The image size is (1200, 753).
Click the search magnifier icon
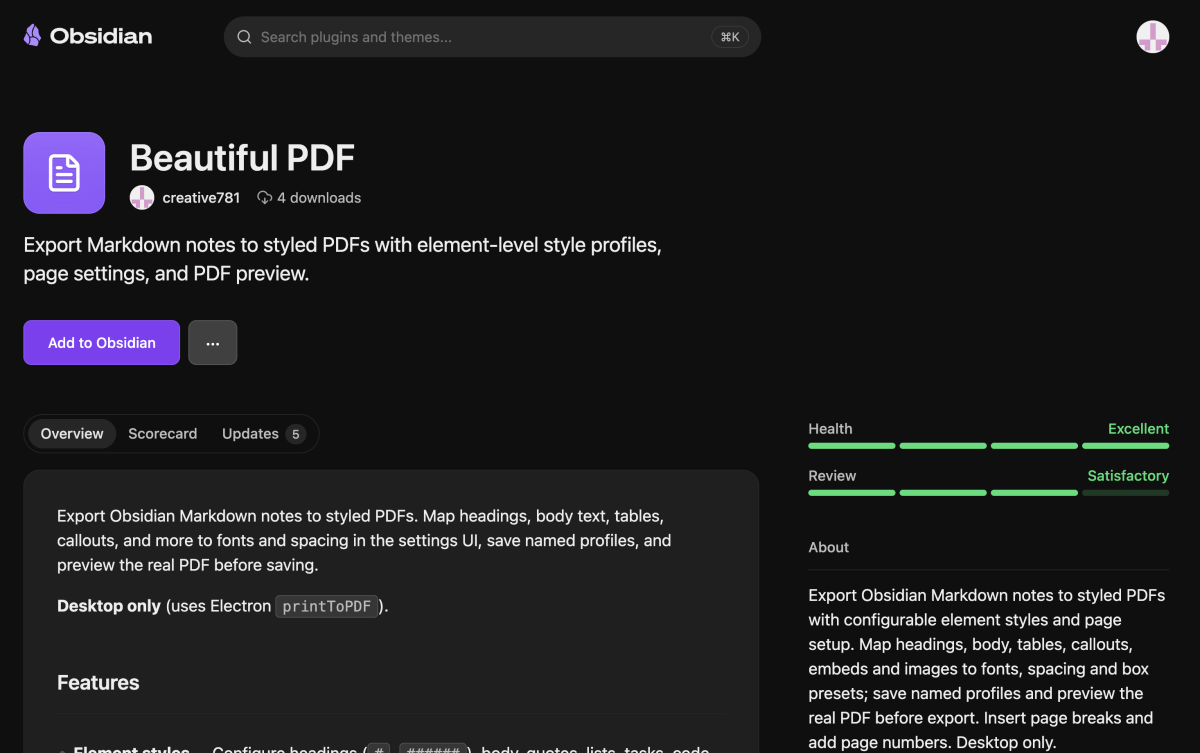(244, 37)
